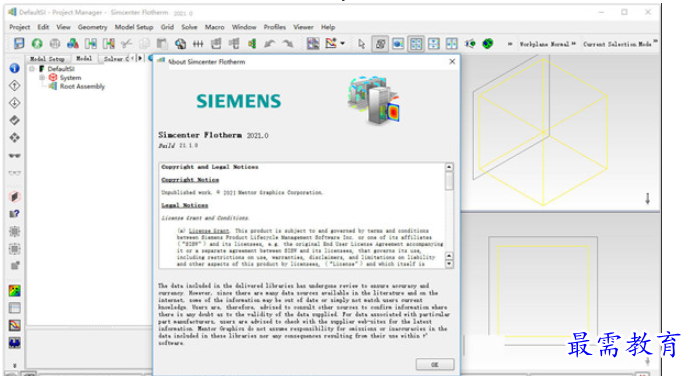The image size is (689, 376).
Task: Click legal notices scrollbar up arrow
Action: click(x=449, y=167)
